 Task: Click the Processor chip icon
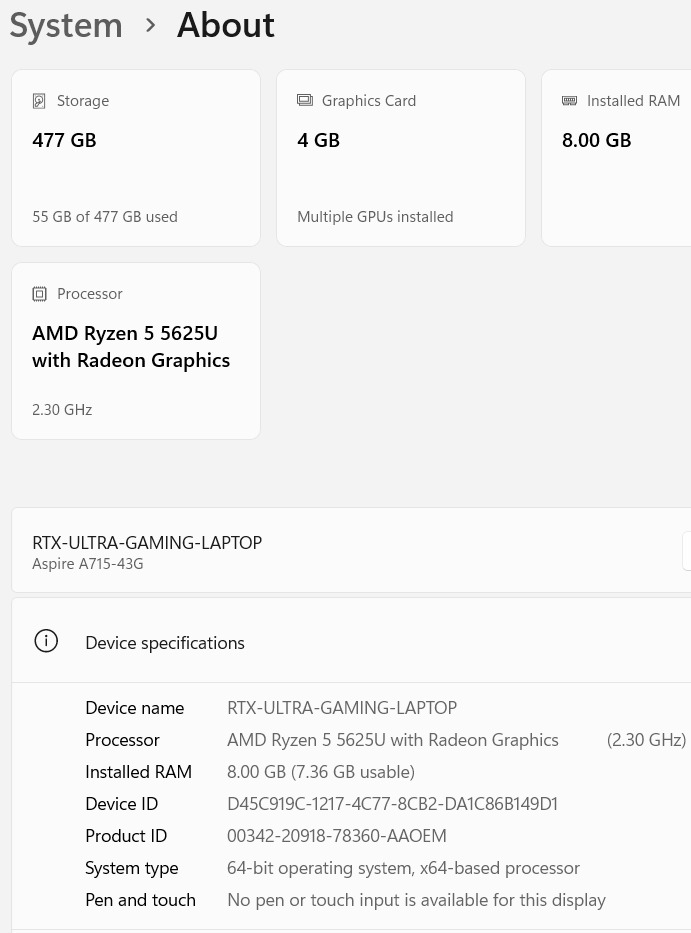39,294
